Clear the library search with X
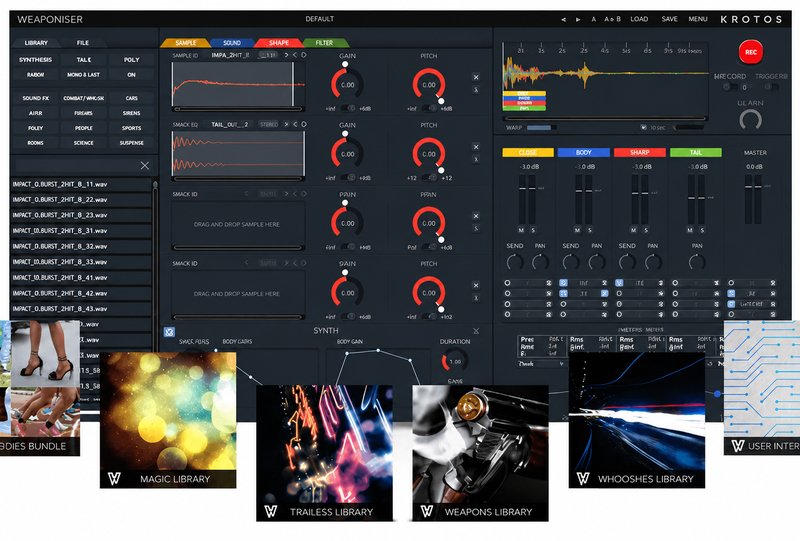This screenshot has height=541, width=800. click(x=145, y=165)
